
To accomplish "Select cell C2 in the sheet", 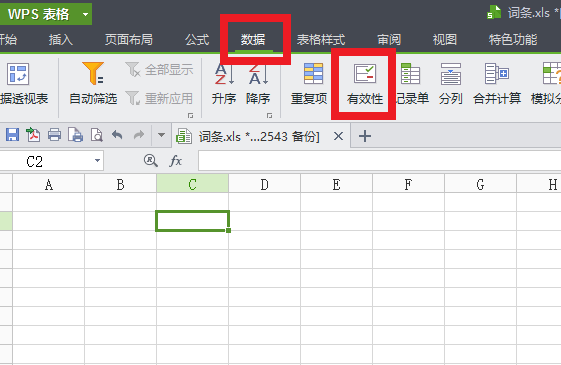I will point(192,221).
